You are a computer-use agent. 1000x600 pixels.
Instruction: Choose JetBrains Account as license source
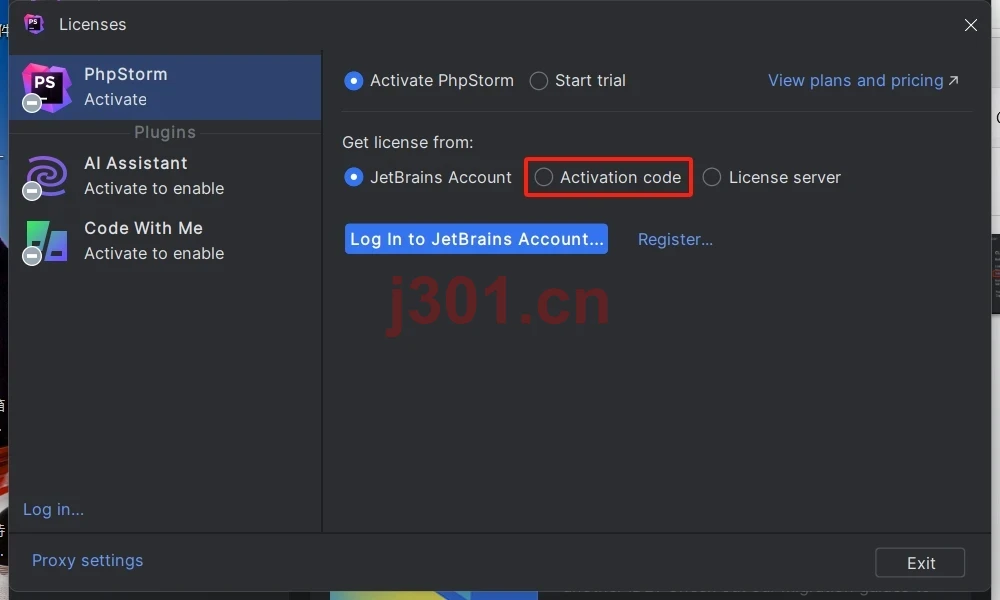click(x=353, y=177)
